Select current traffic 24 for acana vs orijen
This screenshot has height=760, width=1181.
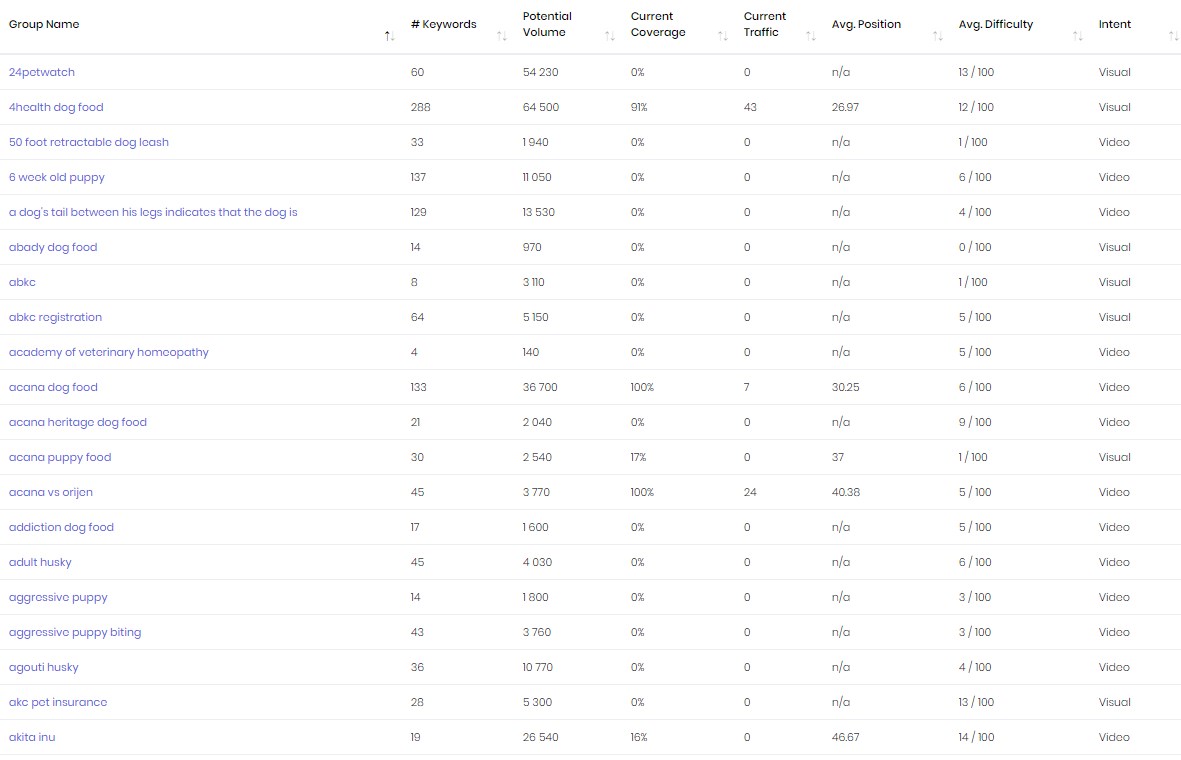pyautogui.click(x=750, y=493)
